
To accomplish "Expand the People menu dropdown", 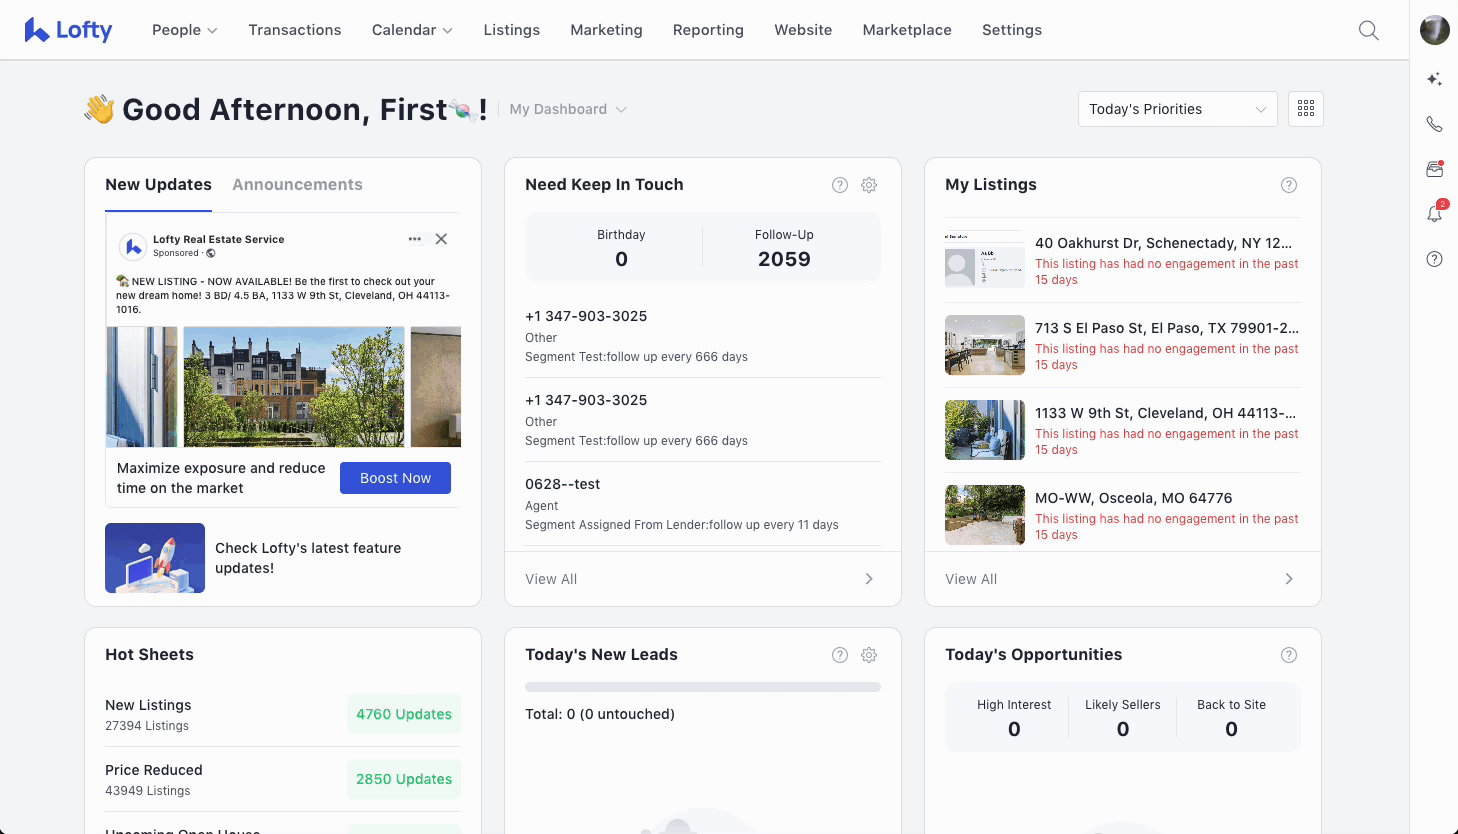I will coord(184,30).
